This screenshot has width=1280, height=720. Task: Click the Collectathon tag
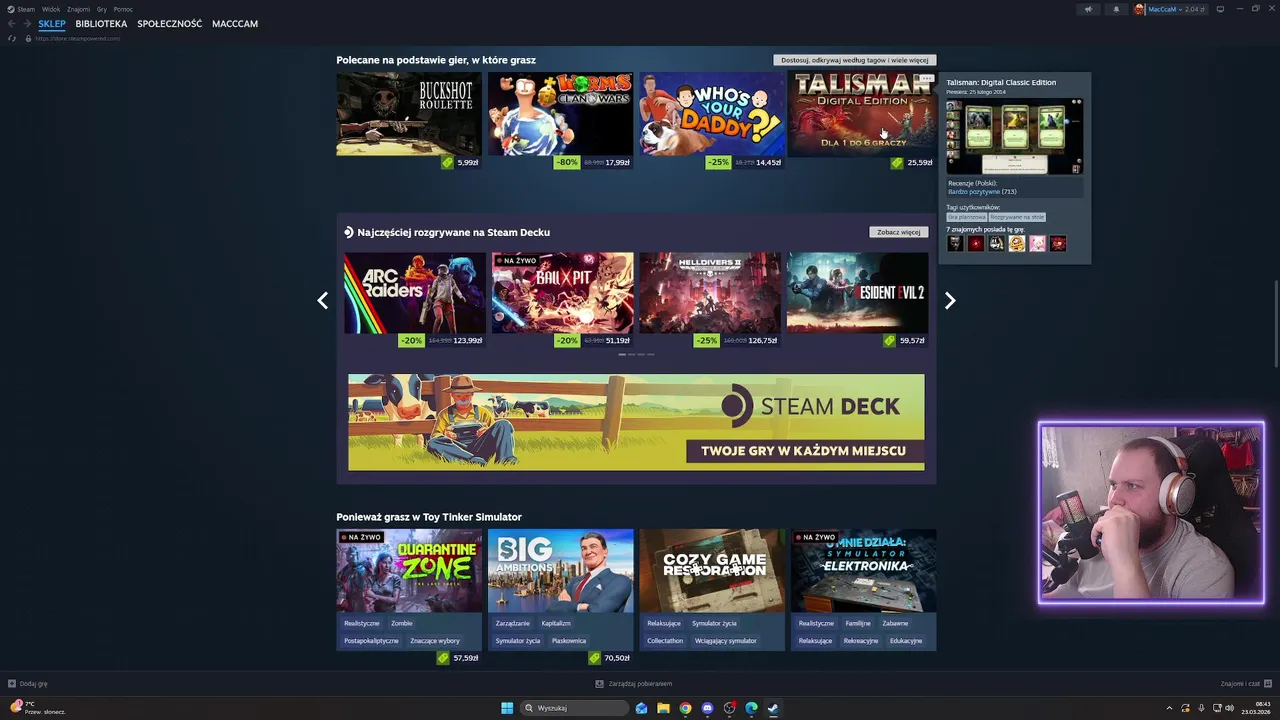point(665,641)
